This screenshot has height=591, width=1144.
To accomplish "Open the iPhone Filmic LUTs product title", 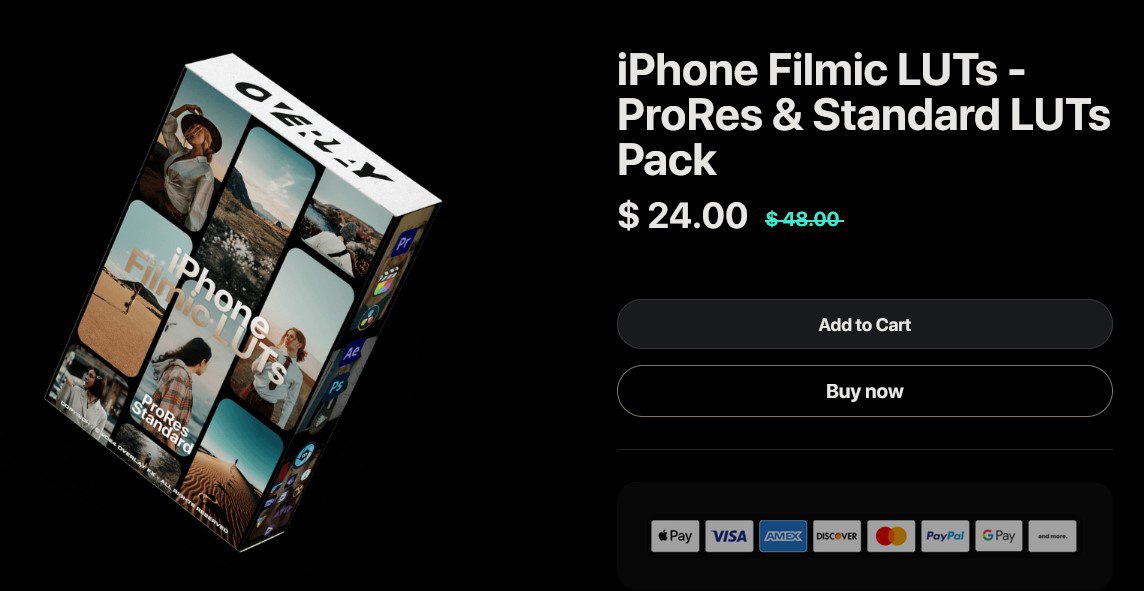I will tap(864, 115).
